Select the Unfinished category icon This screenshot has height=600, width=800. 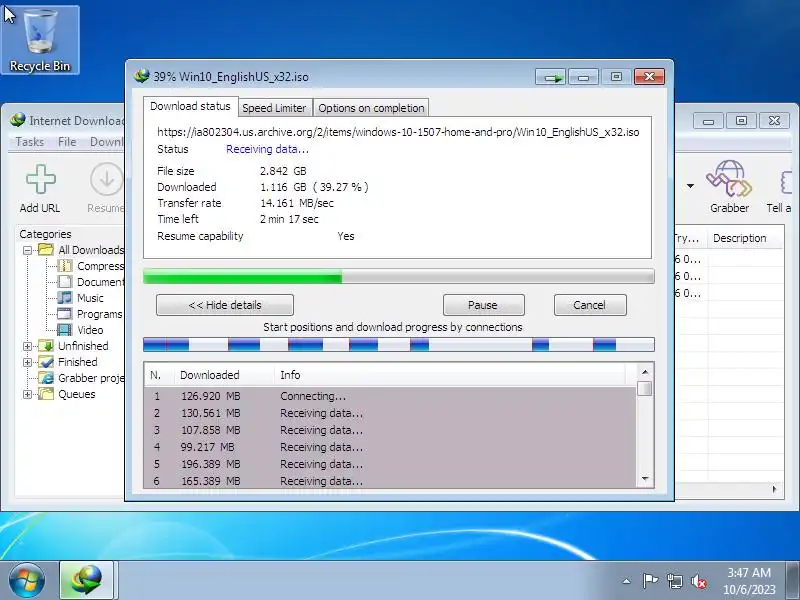point(46,346)
